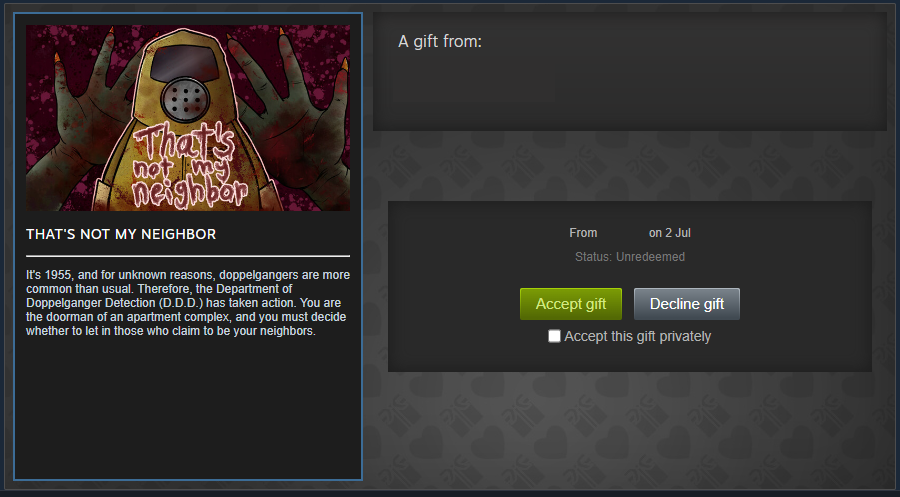Click the 'From' sender label
The height and width of the screenshot is (497, 900).
point(583,233)
